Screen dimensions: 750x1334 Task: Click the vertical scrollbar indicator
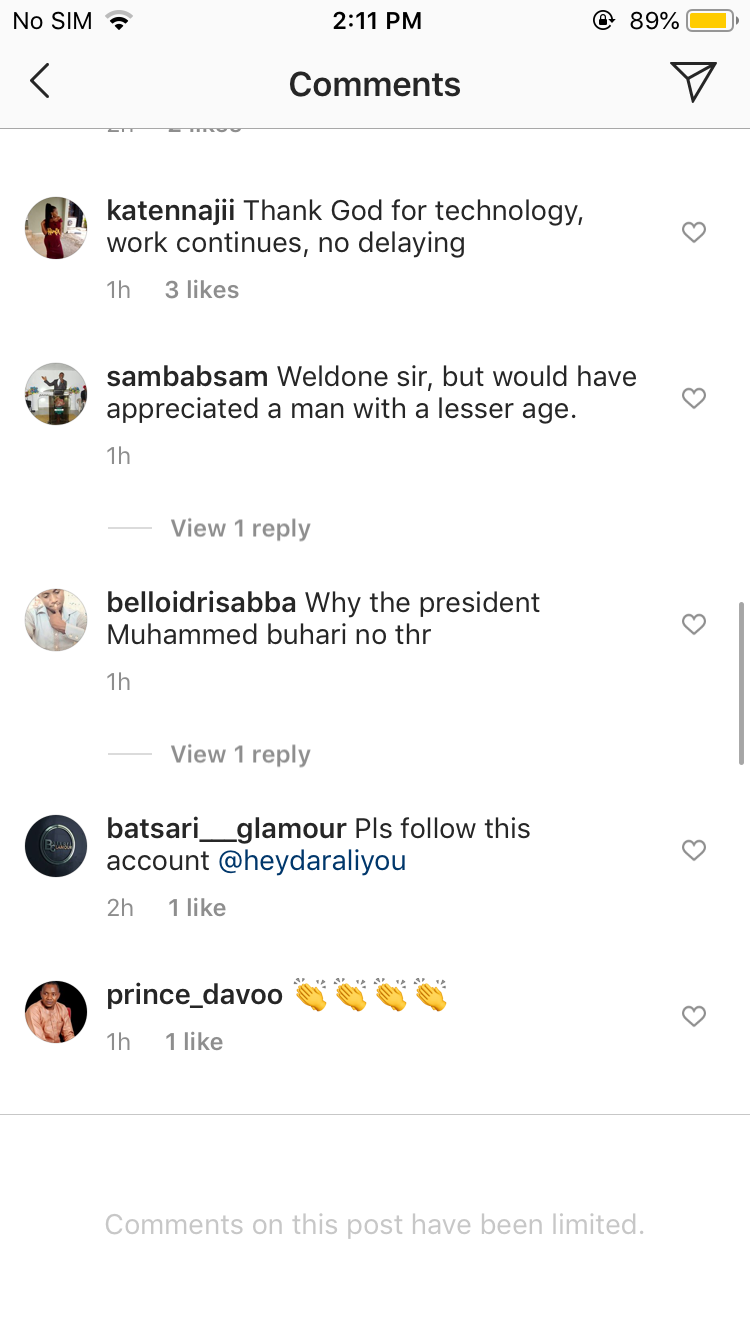pos(741,683)
